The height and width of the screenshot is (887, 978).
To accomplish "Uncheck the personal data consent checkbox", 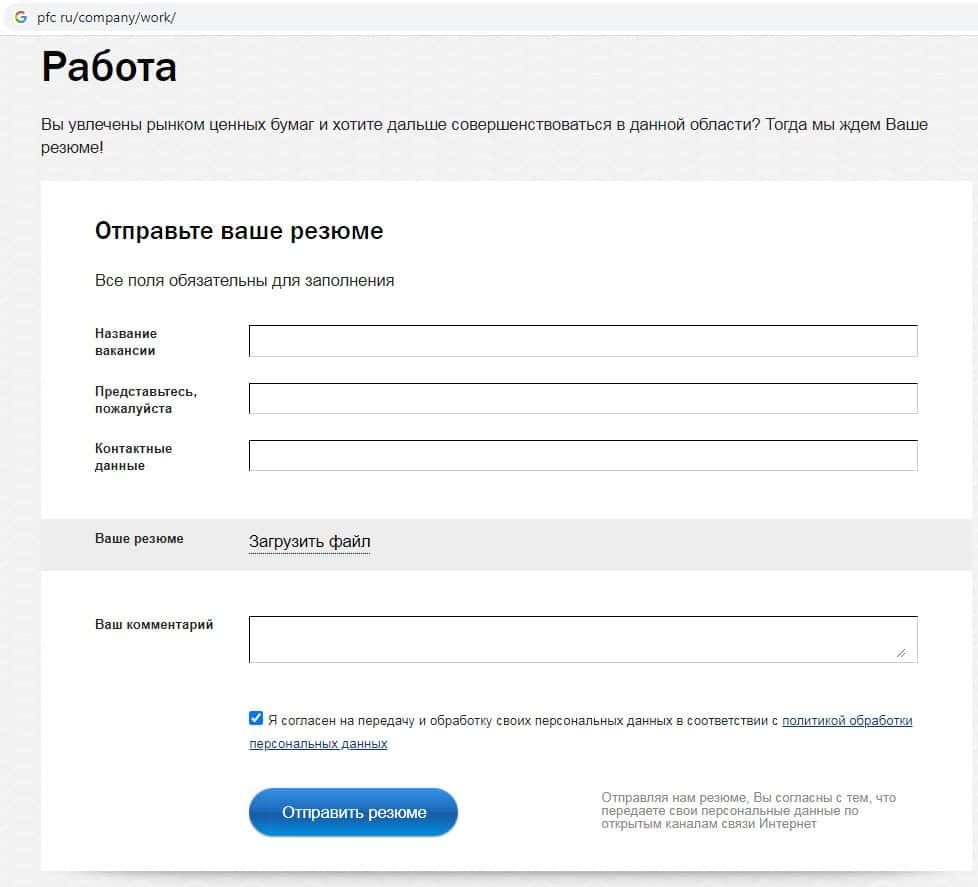I will pyautogui.click(x=256, y=718).
